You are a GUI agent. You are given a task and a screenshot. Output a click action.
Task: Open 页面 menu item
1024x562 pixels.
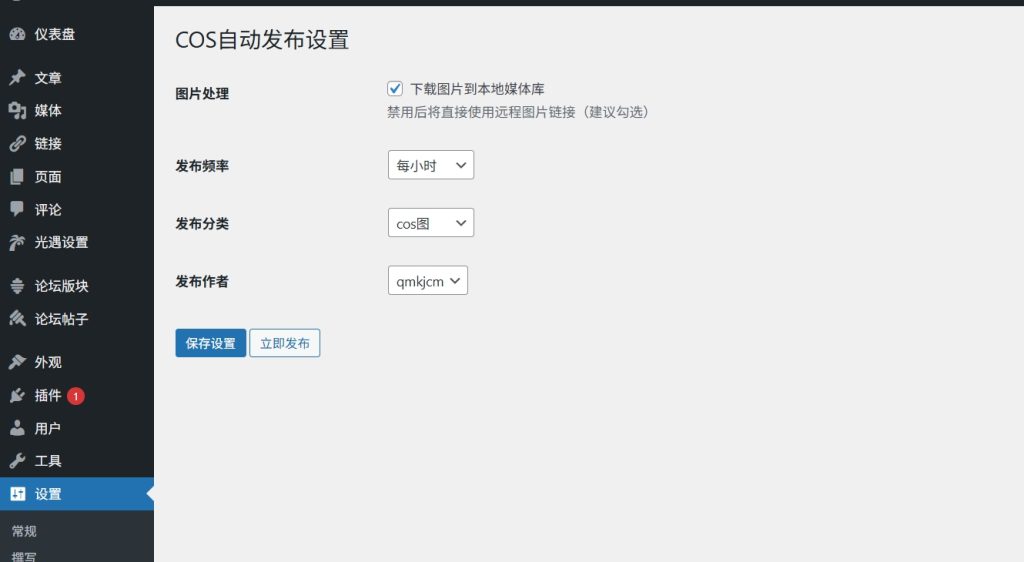[x=76, y=176]
